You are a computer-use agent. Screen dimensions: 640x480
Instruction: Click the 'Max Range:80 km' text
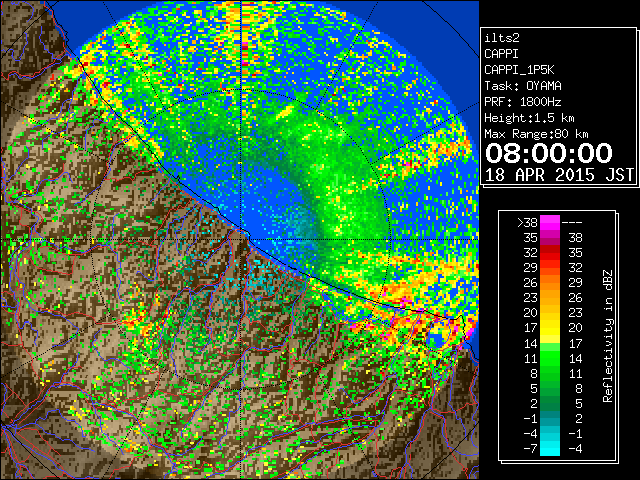(536, 134)
